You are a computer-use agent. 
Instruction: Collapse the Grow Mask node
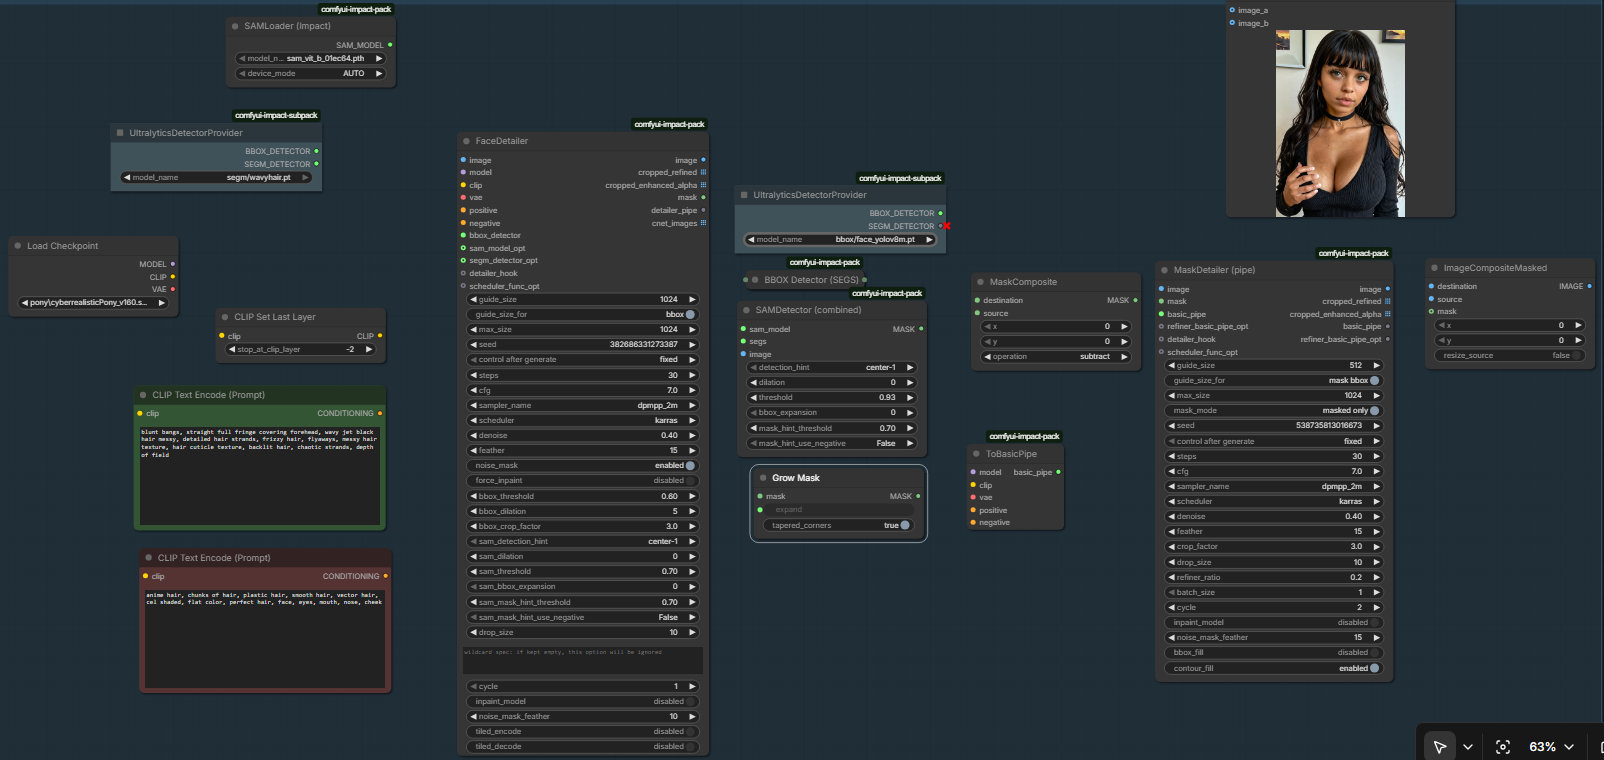point(762,478)
